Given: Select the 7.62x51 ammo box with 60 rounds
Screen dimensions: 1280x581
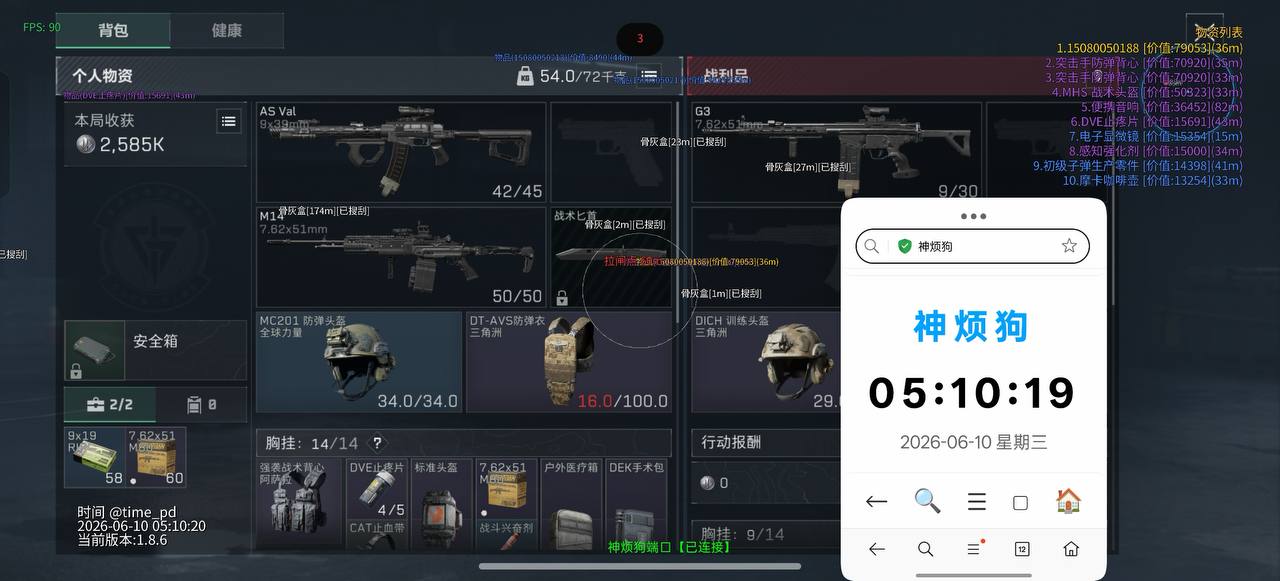Looking at the screenshot, I should pyautogui.click(x=156, y=458).
